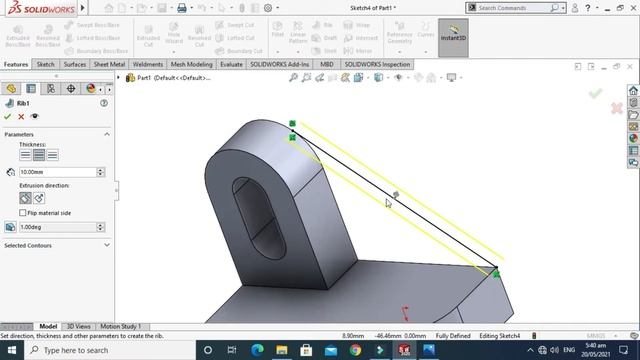This screenshot has height=360, width=640.
Task: Toggle the Rib1 detailed preview eye icon
Action: pos(35,116)
